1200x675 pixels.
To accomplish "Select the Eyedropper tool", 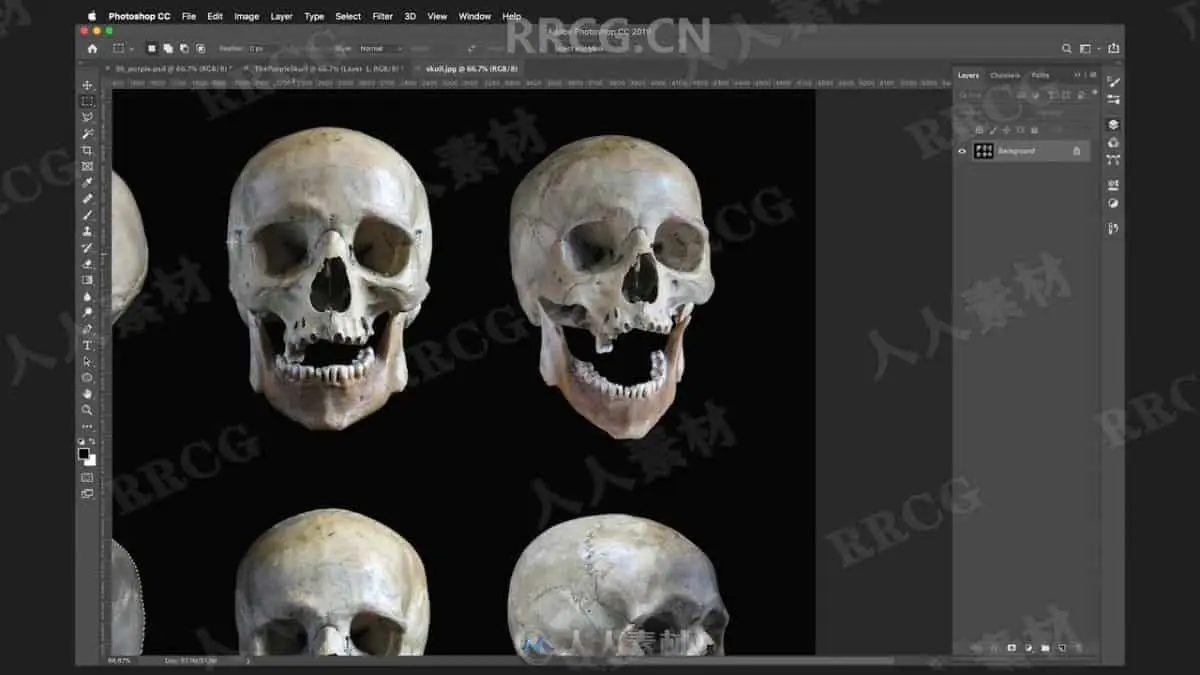I will click(88, 183).
